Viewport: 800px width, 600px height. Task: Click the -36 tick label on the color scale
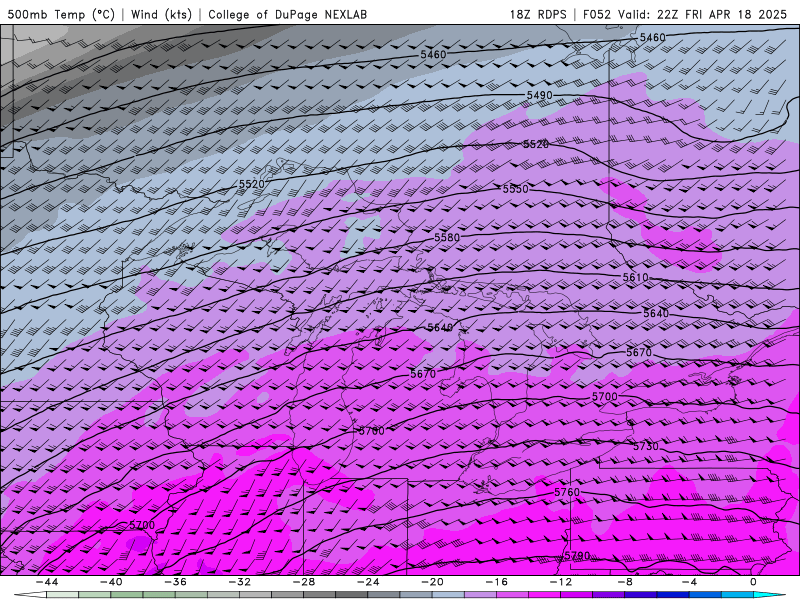(175, 582)
